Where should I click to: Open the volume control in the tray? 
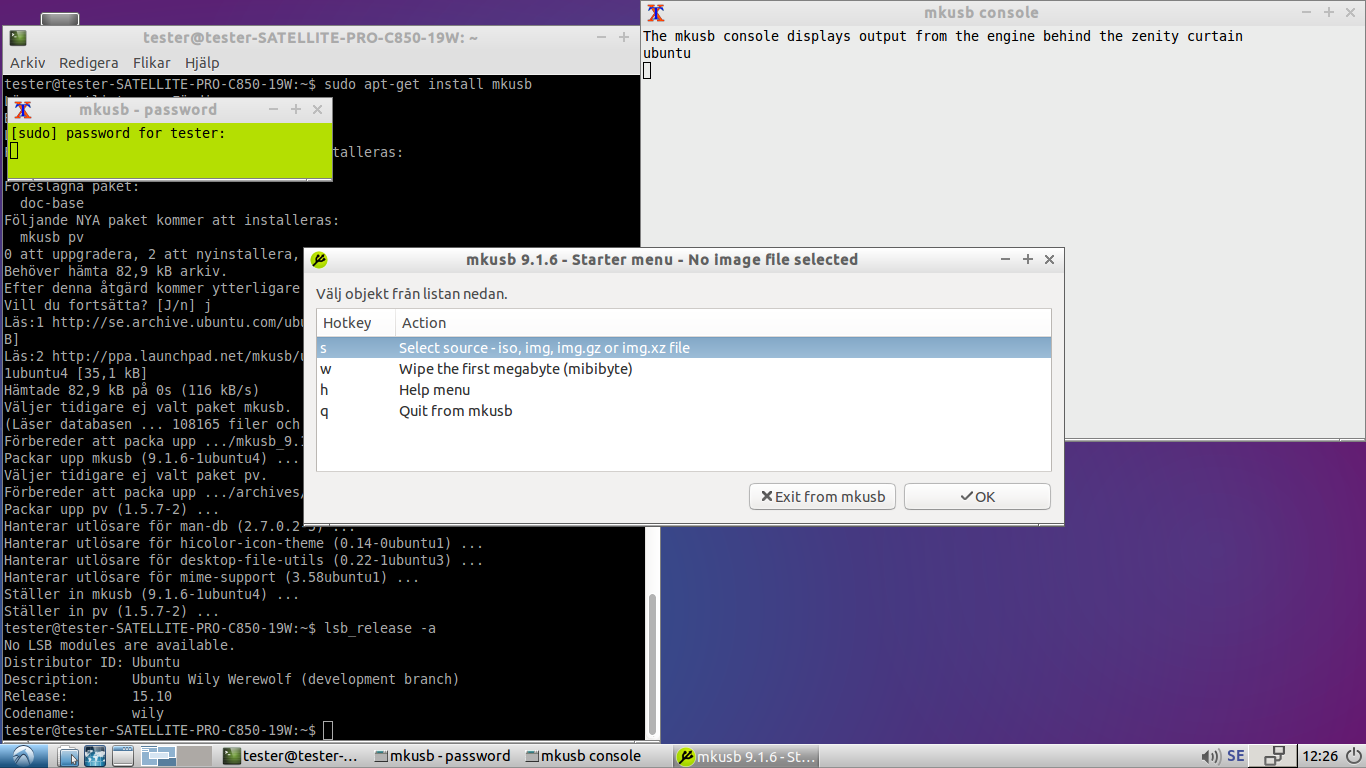coord(1211,756)
